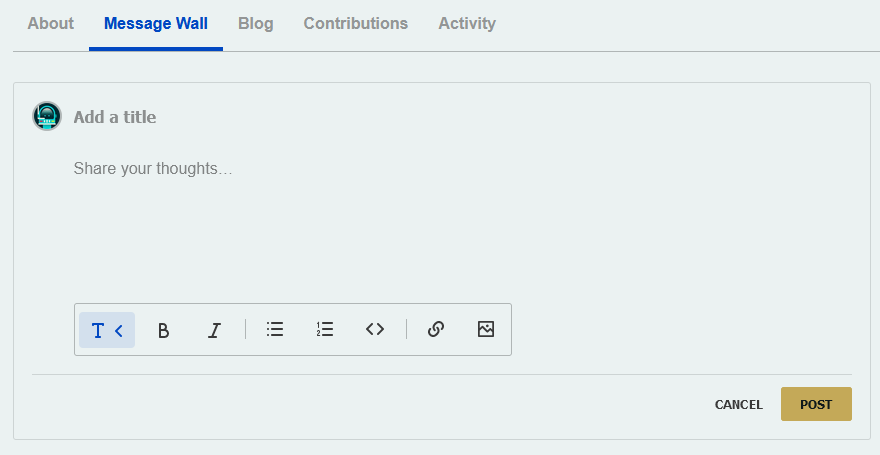Insert a code block
The height and width of the screenshot is (455, 880).
tap(375, 329)
